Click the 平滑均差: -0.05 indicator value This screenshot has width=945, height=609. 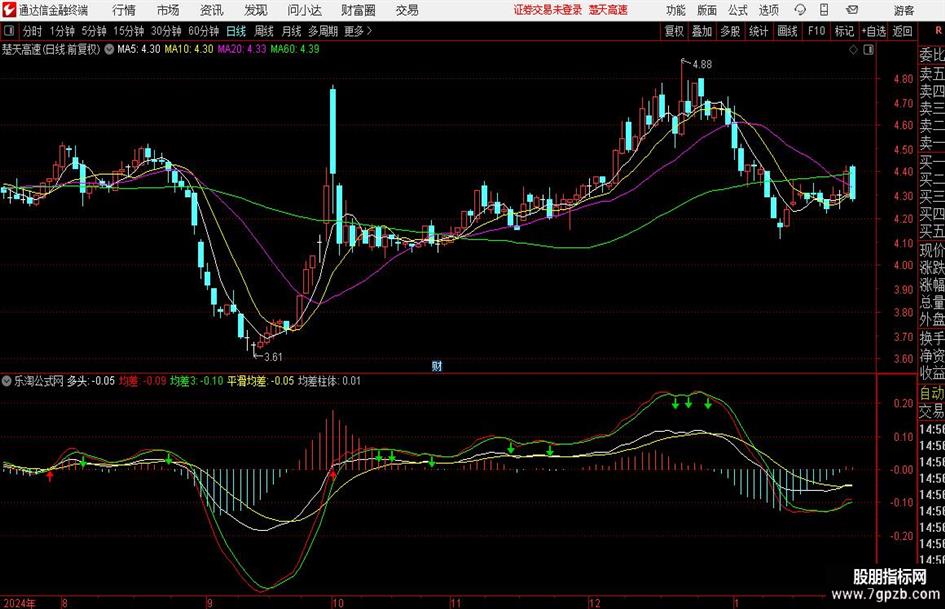point(260,381)
